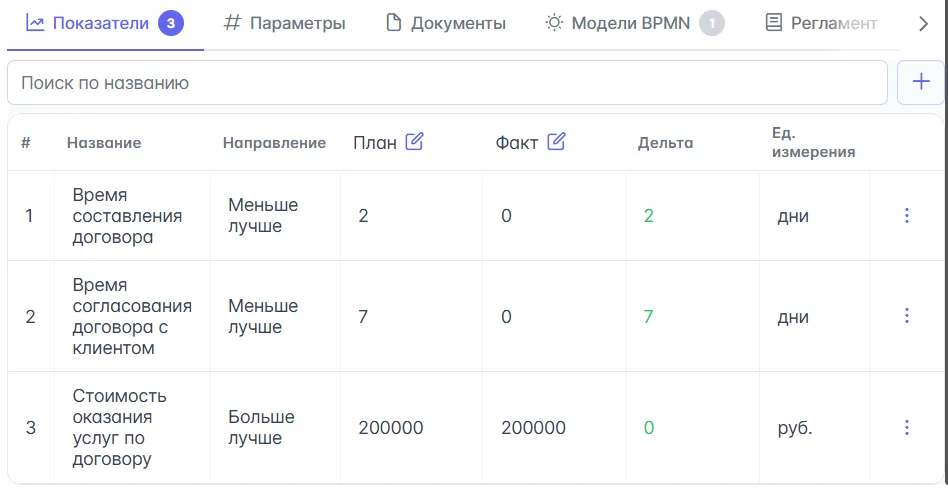
Task: Select the Показатели tab
Action: pyautogui.click(x=104, y=23)
